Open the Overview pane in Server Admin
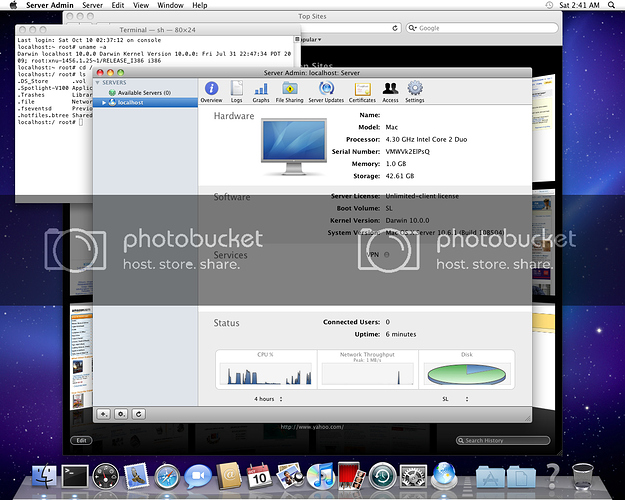This screenshot has height=500, width=625. [x=211, y=92]
